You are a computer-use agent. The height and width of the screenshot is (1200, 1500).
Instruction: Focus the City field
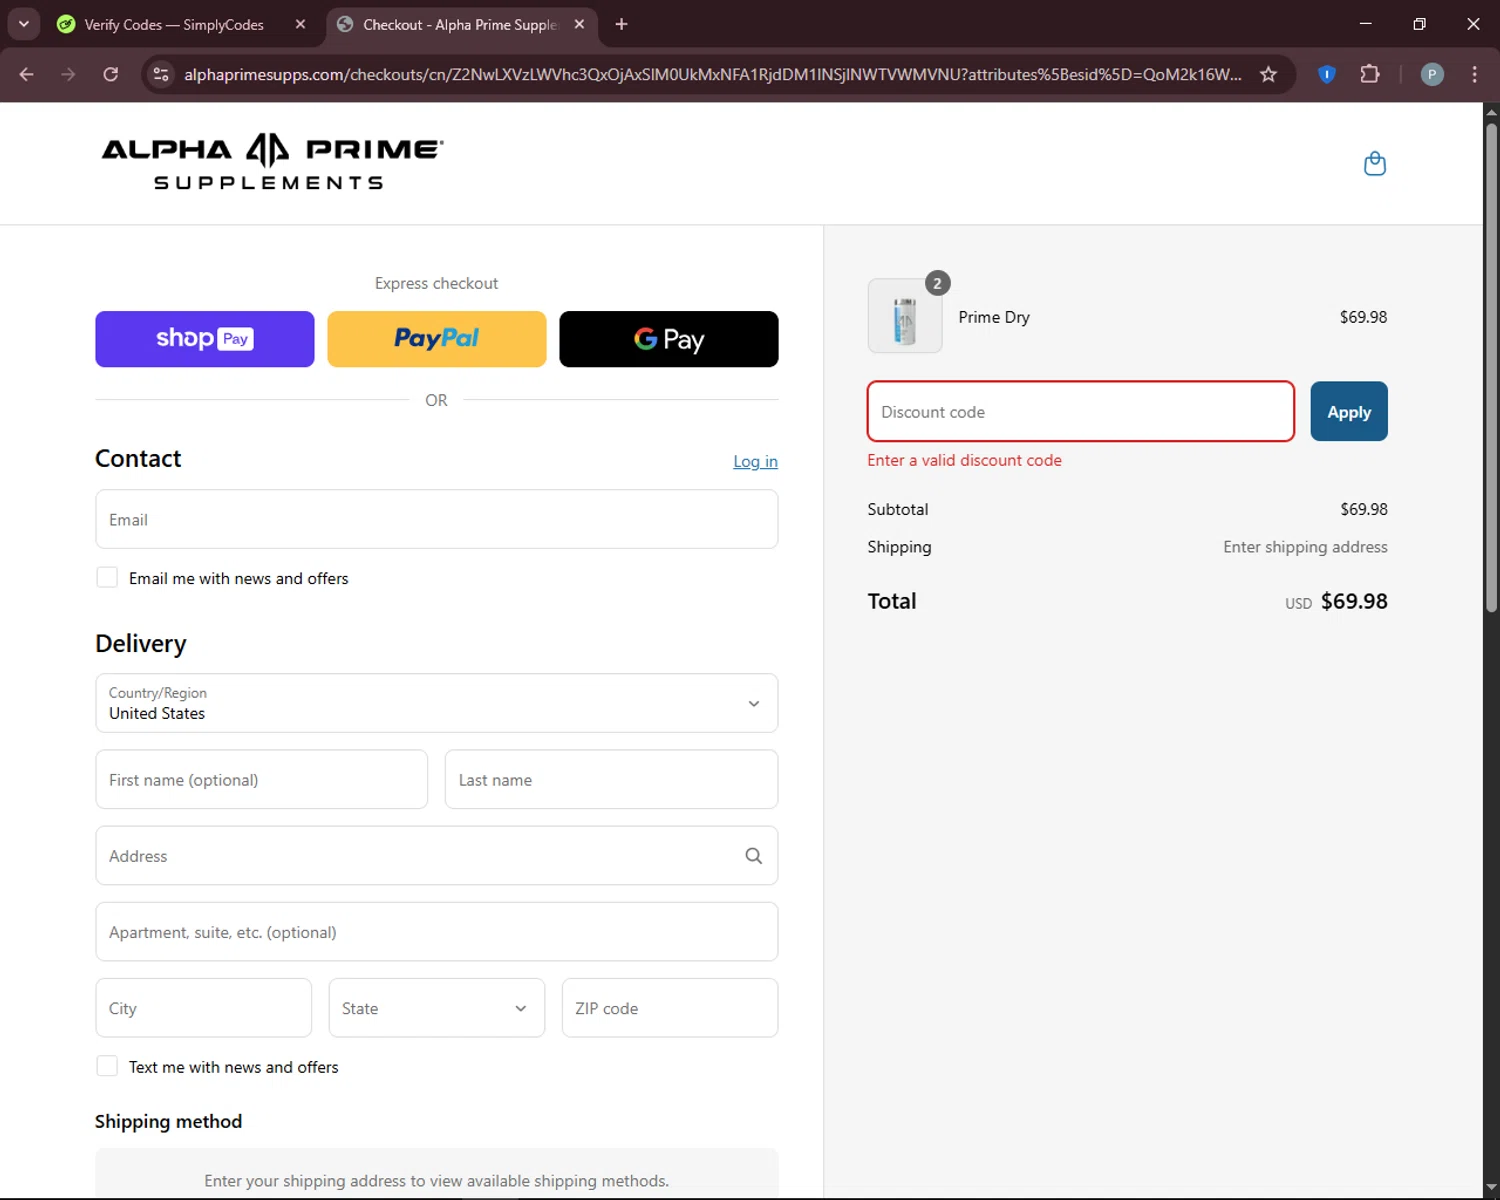204,1008
